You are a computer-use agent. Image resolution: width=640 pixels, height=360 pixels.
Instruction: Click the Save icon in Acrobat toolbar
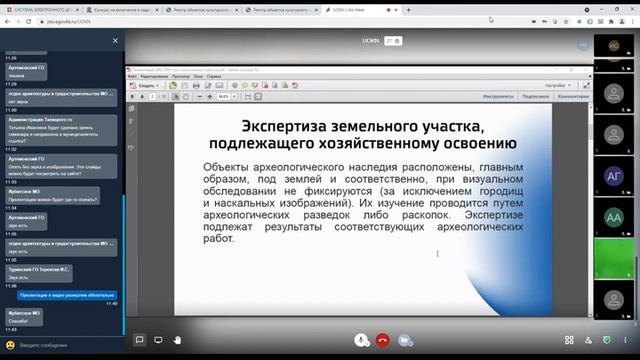184,85
